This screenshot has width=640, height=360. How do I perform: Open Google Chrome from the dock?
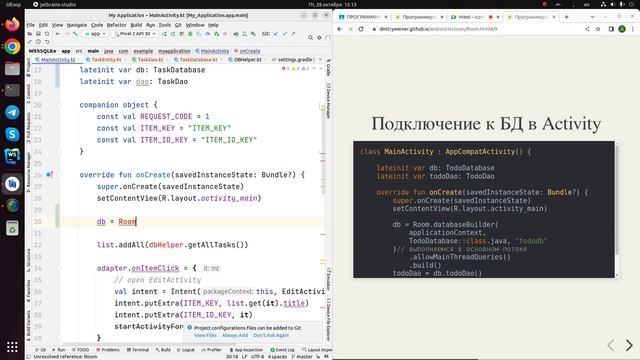12,47
